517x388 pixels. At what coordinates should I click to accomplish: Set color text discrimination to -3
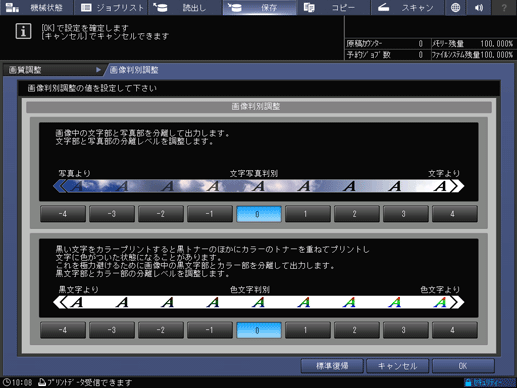pyautogui.click(x=112, y=330)
